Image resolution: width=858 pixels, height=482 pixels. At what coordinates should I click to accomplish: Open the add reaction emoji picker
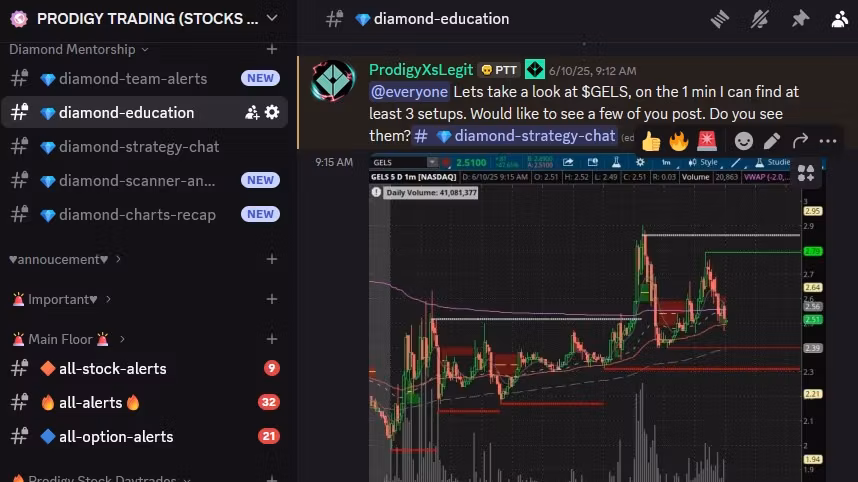tap(744, 141)
